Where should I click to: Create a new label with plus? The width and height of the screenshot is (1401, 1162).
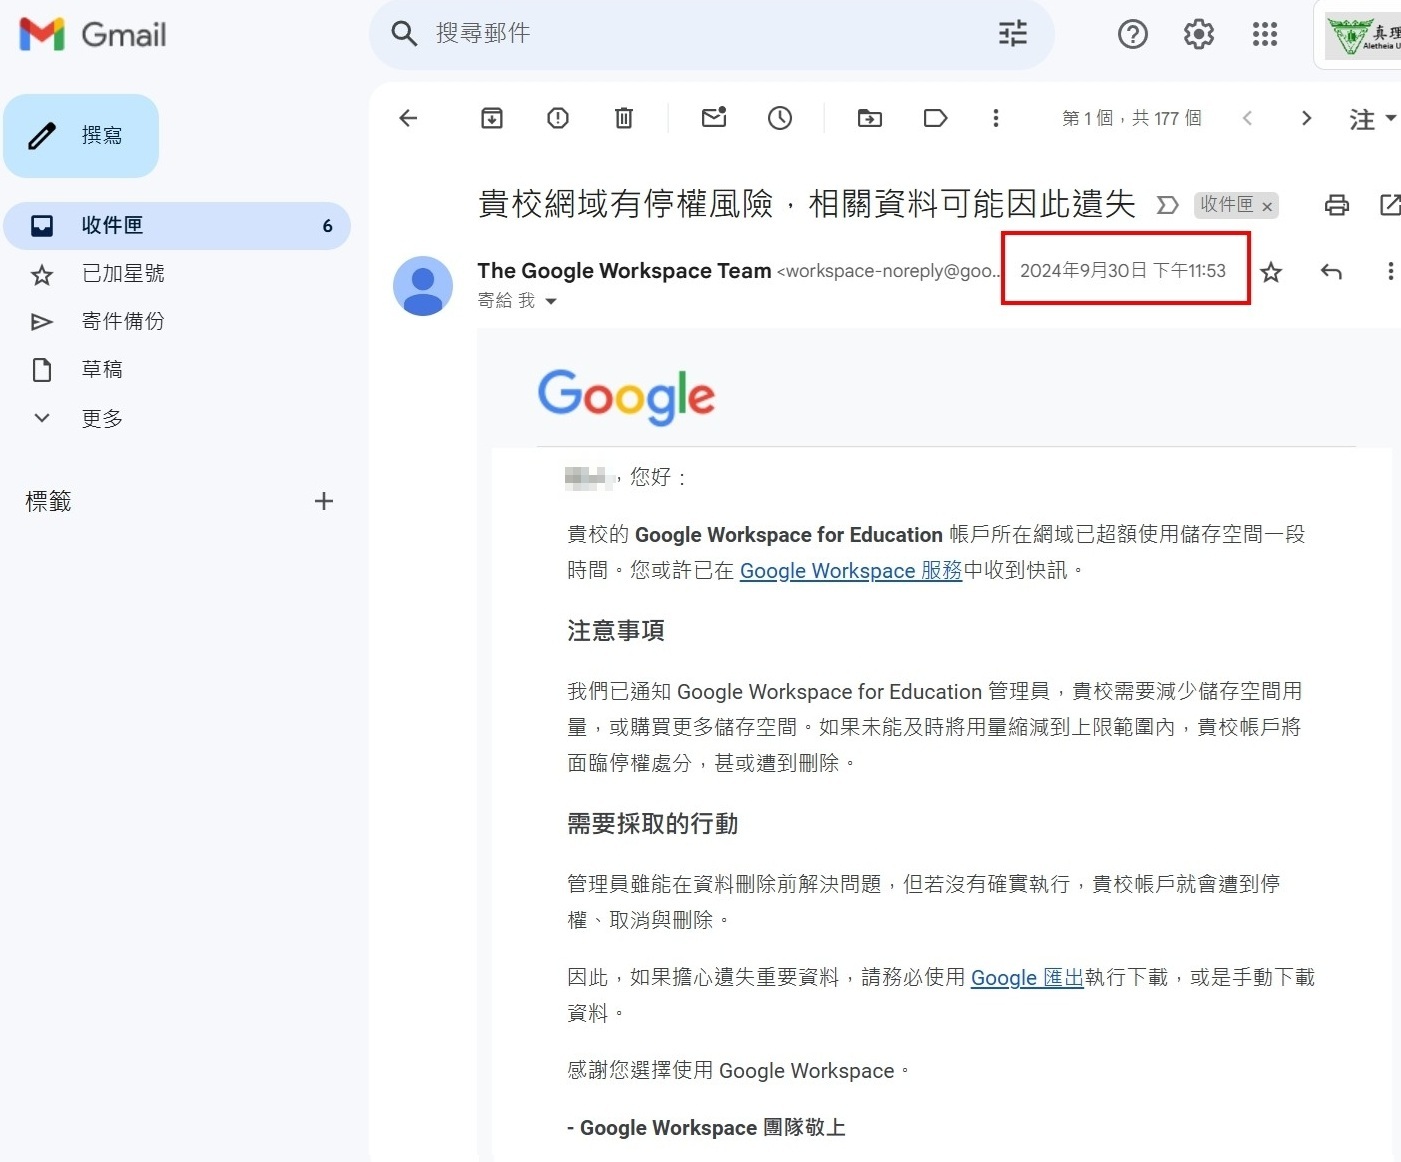(323, 501)
